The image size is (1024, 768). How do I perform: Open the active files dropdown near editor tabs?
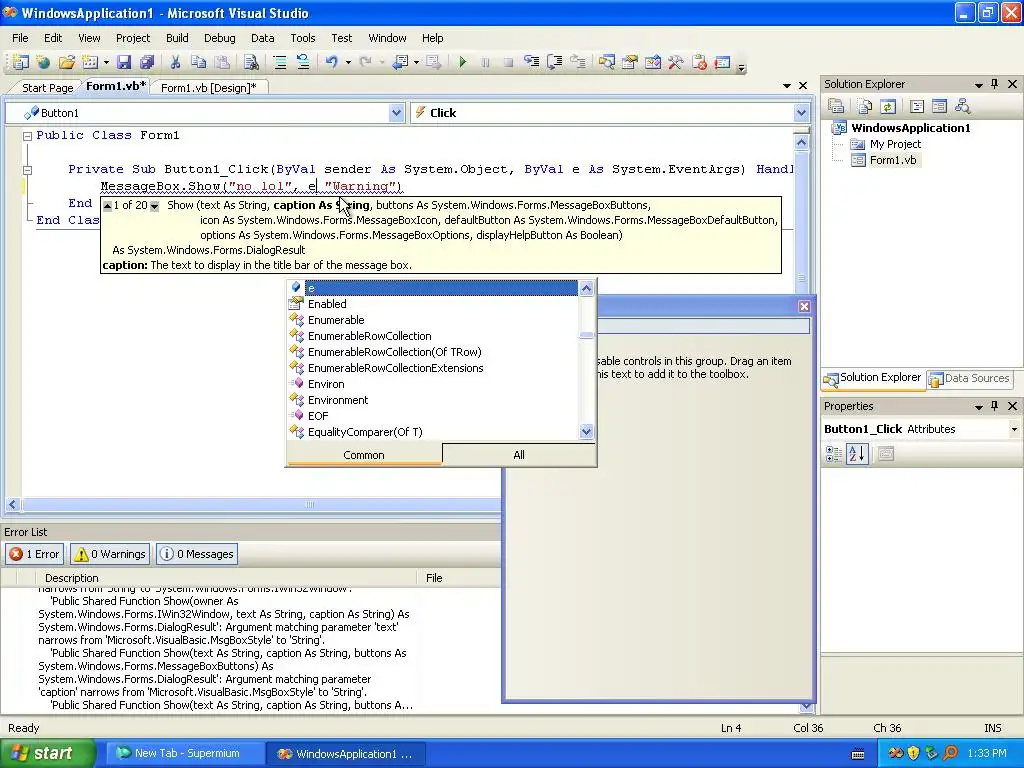[787, 86]
